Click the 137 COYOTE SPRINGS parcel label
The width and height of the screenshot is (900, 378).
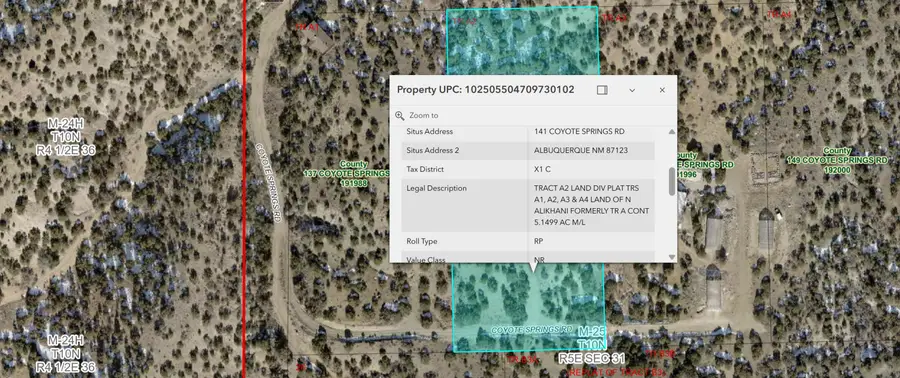click(x=346, y=173)
